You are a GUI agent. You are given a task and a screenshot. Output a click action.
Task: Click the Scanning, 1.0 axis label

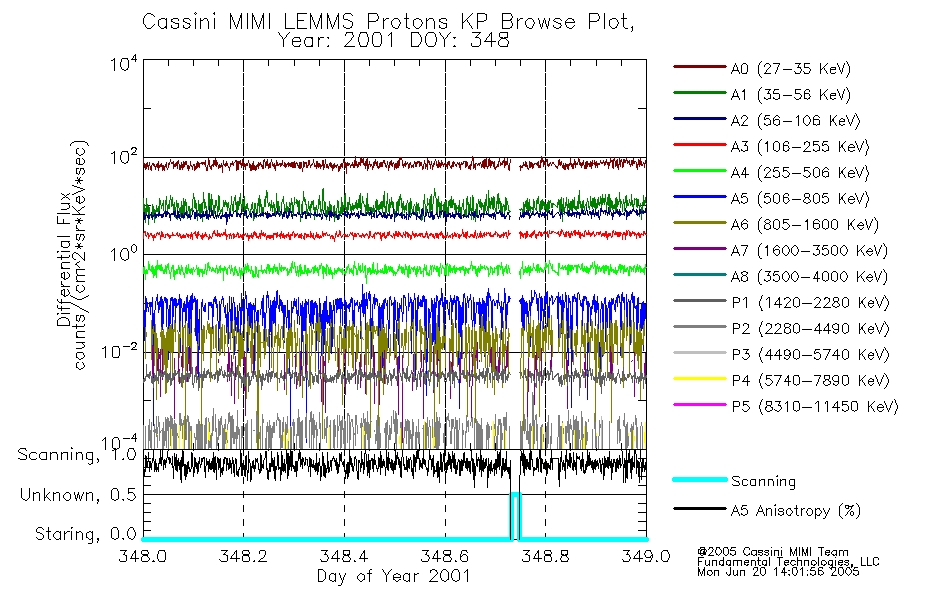[x=77, y=455]
